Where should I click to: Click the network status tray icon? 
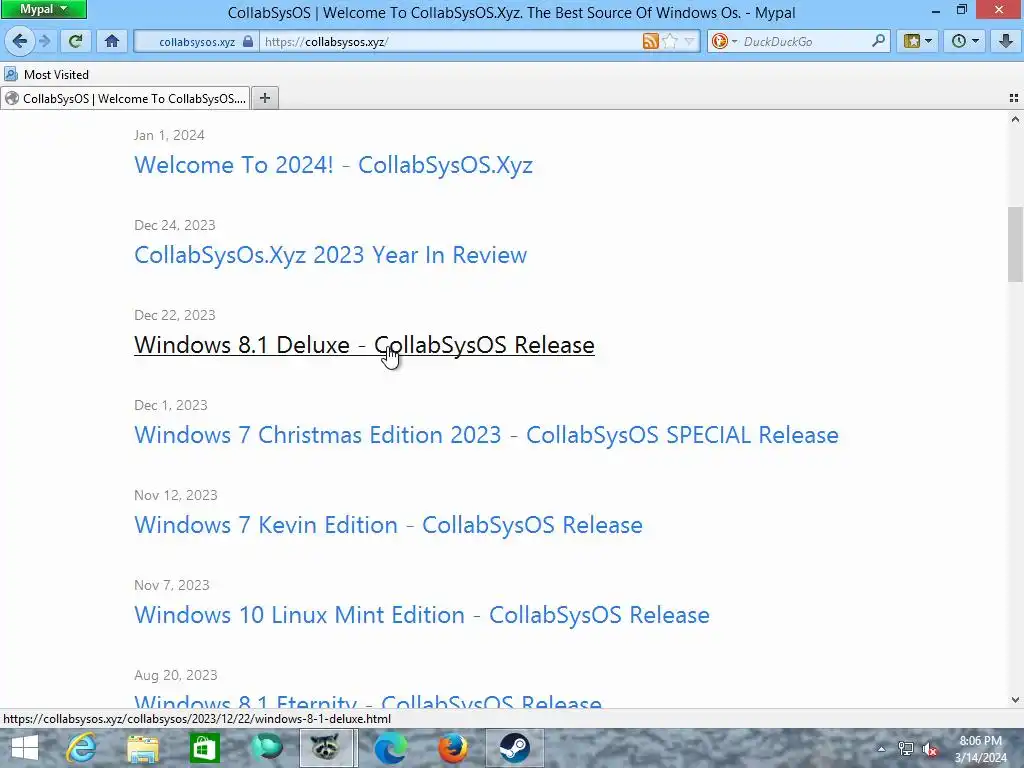(x=906, y=749)
